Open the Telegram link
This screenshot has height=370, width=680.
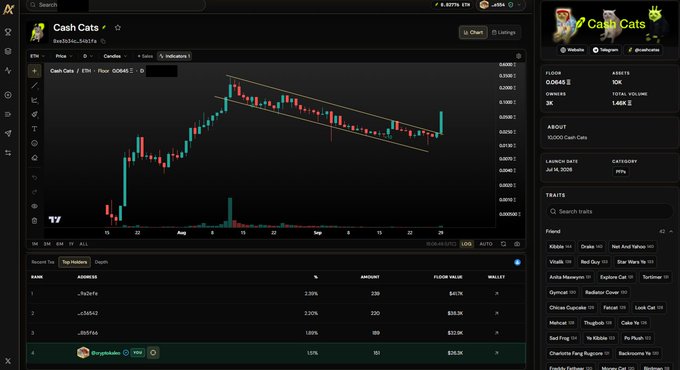click(605, 50)
